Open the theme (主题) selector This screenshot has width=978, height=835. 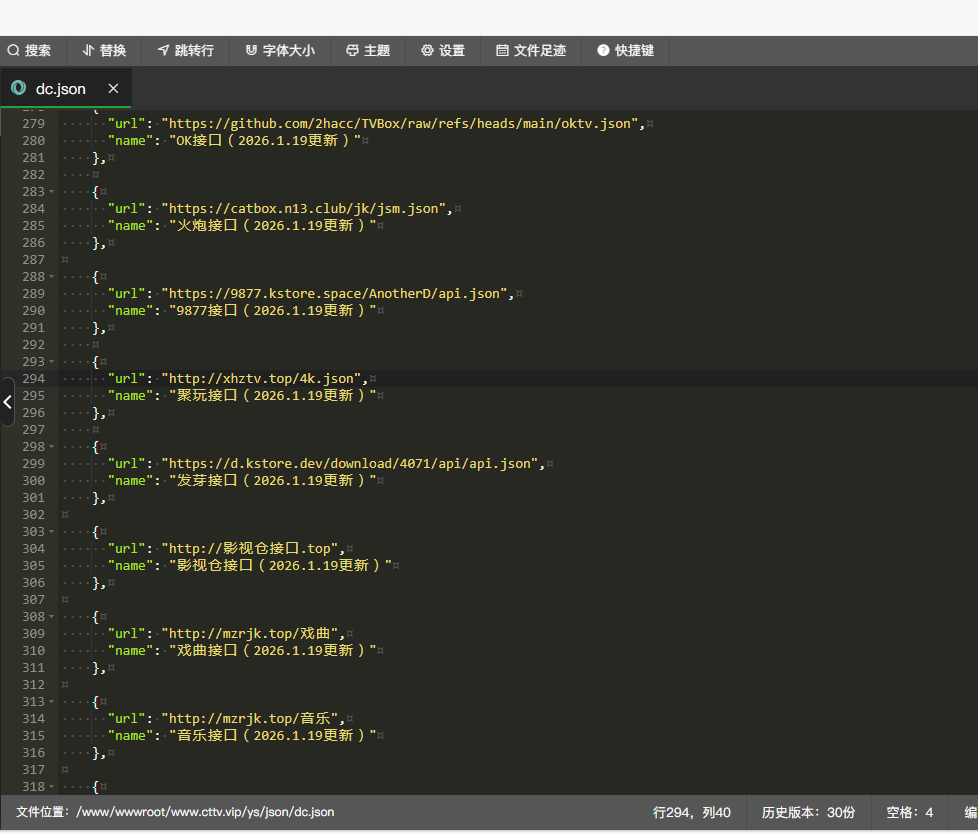[x=367, y=50]
